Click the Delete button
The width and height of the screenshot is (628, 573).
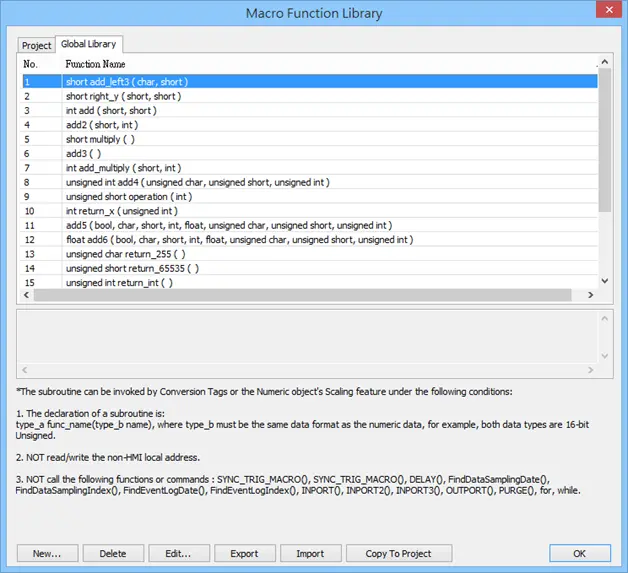tap(113, 553)
